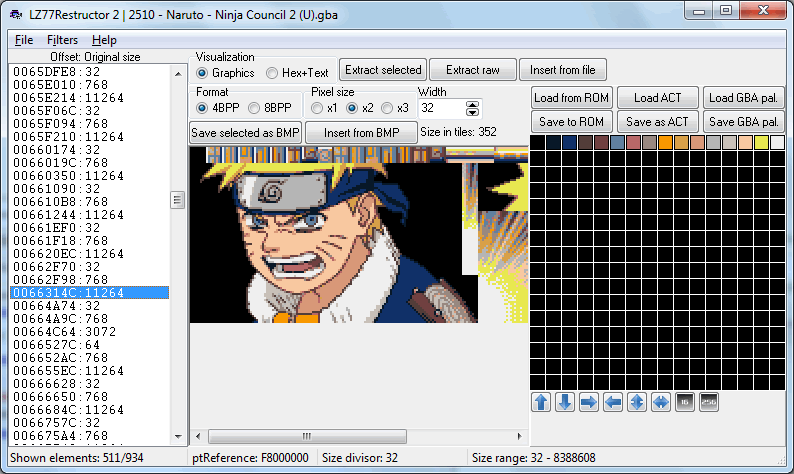Select list entry 0066019C:768
Image resolution: width=794 pixels, height=474 pixels.
click(x=89, y=163)
